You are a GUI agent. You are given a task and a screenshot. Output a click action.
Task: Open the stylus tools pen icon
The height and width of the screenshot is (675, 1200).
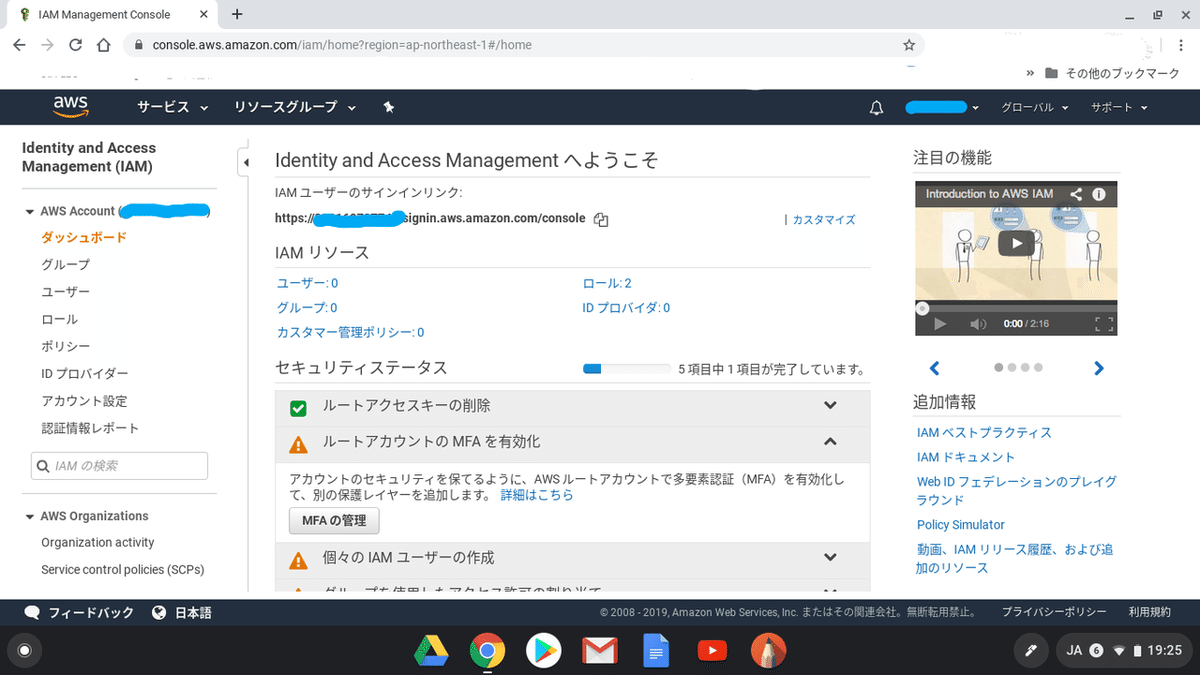(x=1029, y=651)
